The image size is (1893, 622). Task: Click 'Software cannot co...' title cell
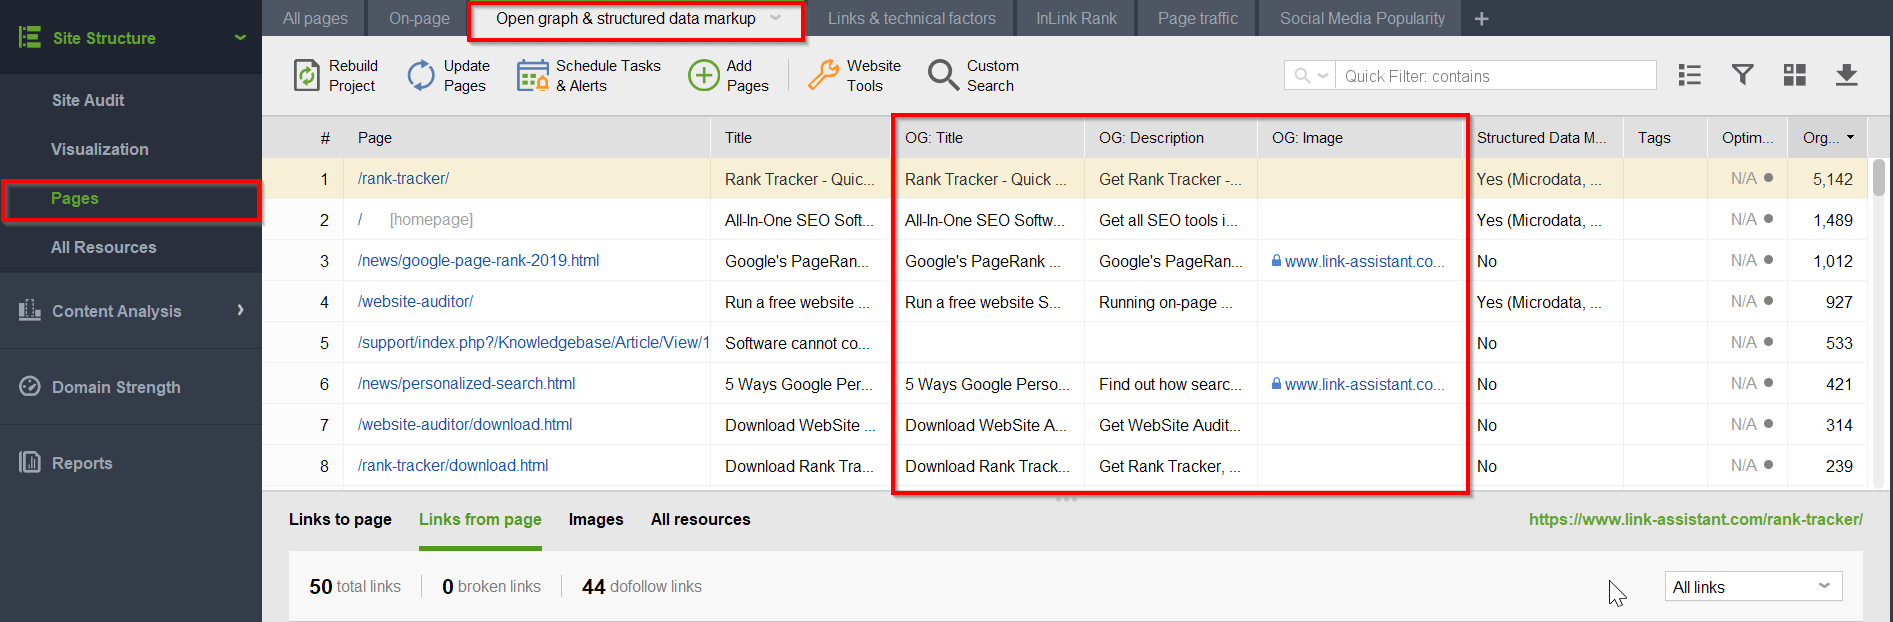tap(797, 343)
